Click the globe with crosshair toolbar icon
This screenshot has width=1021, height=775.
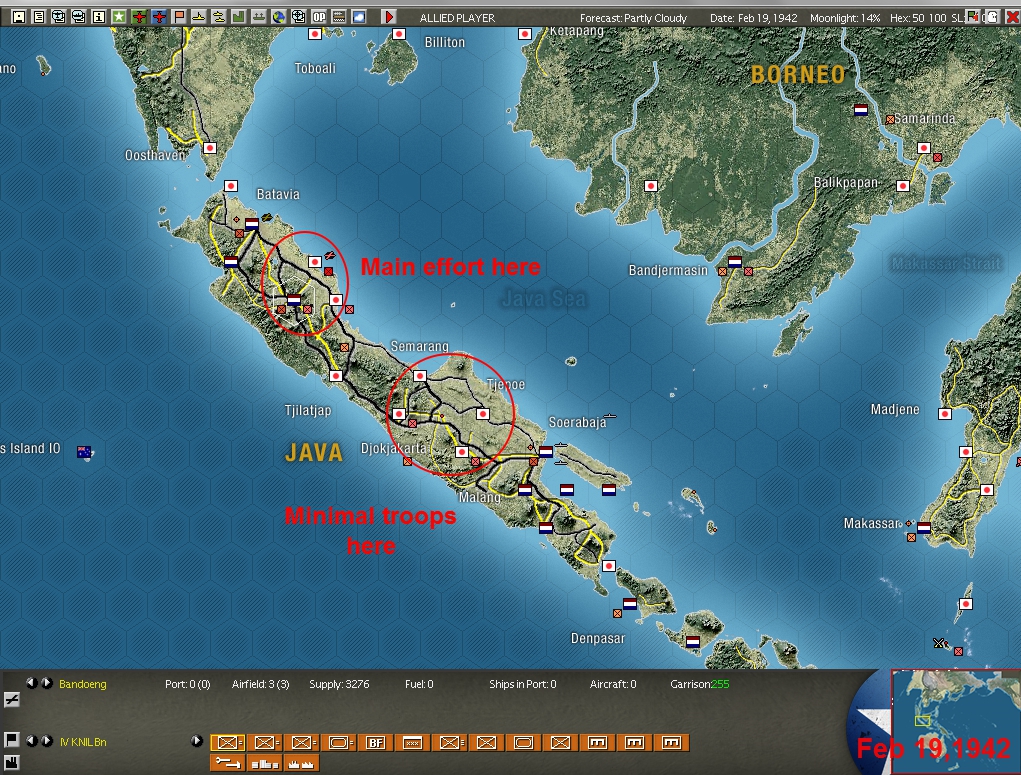pyautogui.click(x=299, y=17)
